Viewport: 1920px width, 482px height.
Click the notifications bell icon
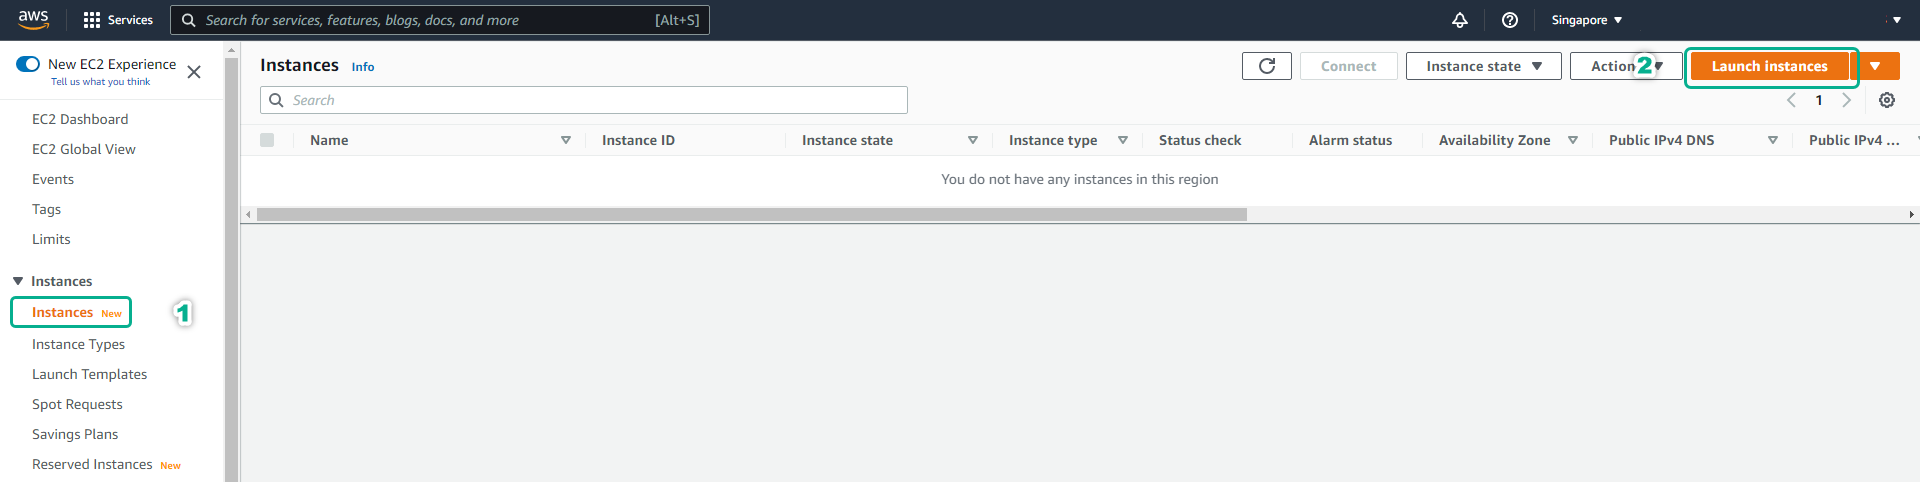1460,20
